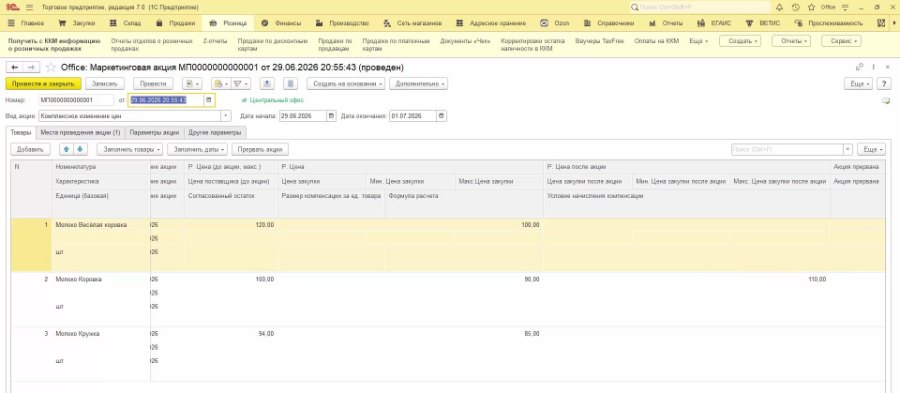Expand the Сервис dropdown in command panel
This screenshot has width=900, height=393.
(x=841, y=41)
